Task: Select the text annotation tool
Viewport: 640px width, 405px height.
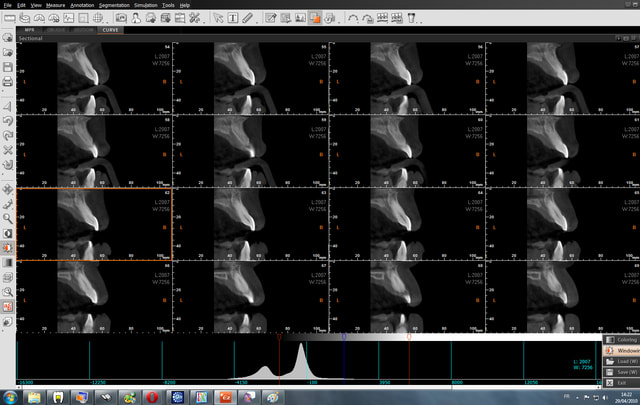Action: point(233,18)
